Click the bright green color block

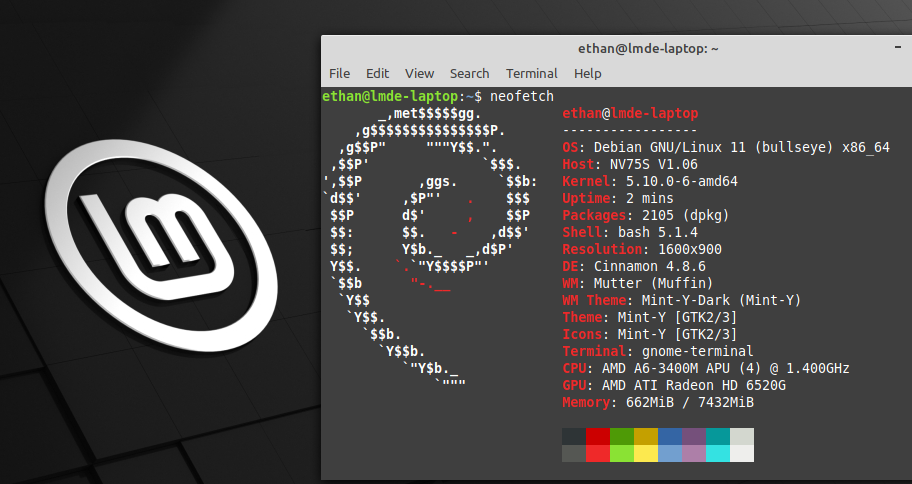[x=622, y=454]
